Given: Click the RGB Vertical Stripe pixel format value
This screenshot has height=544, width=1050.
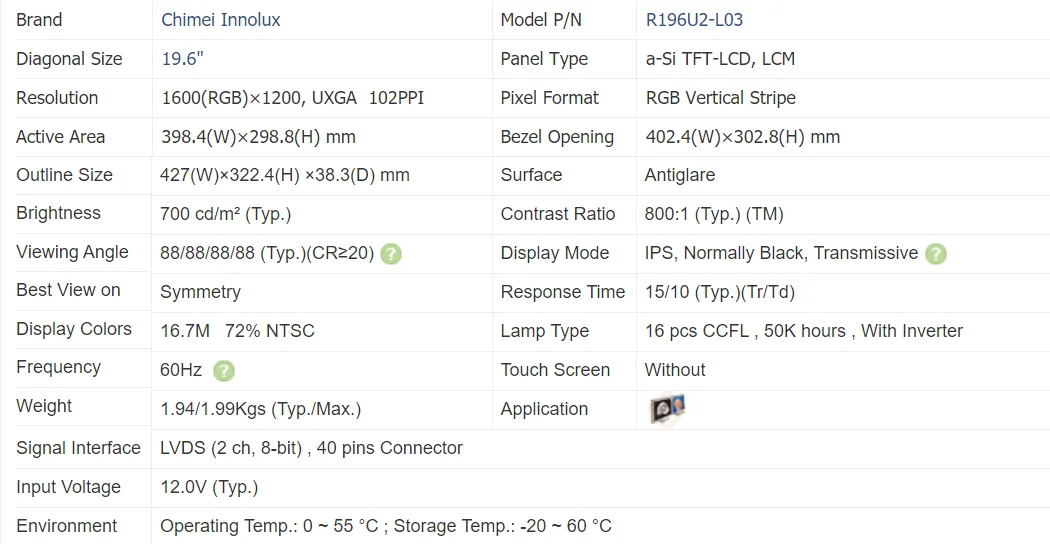Looking at the screenshot, I should (720, 98).
